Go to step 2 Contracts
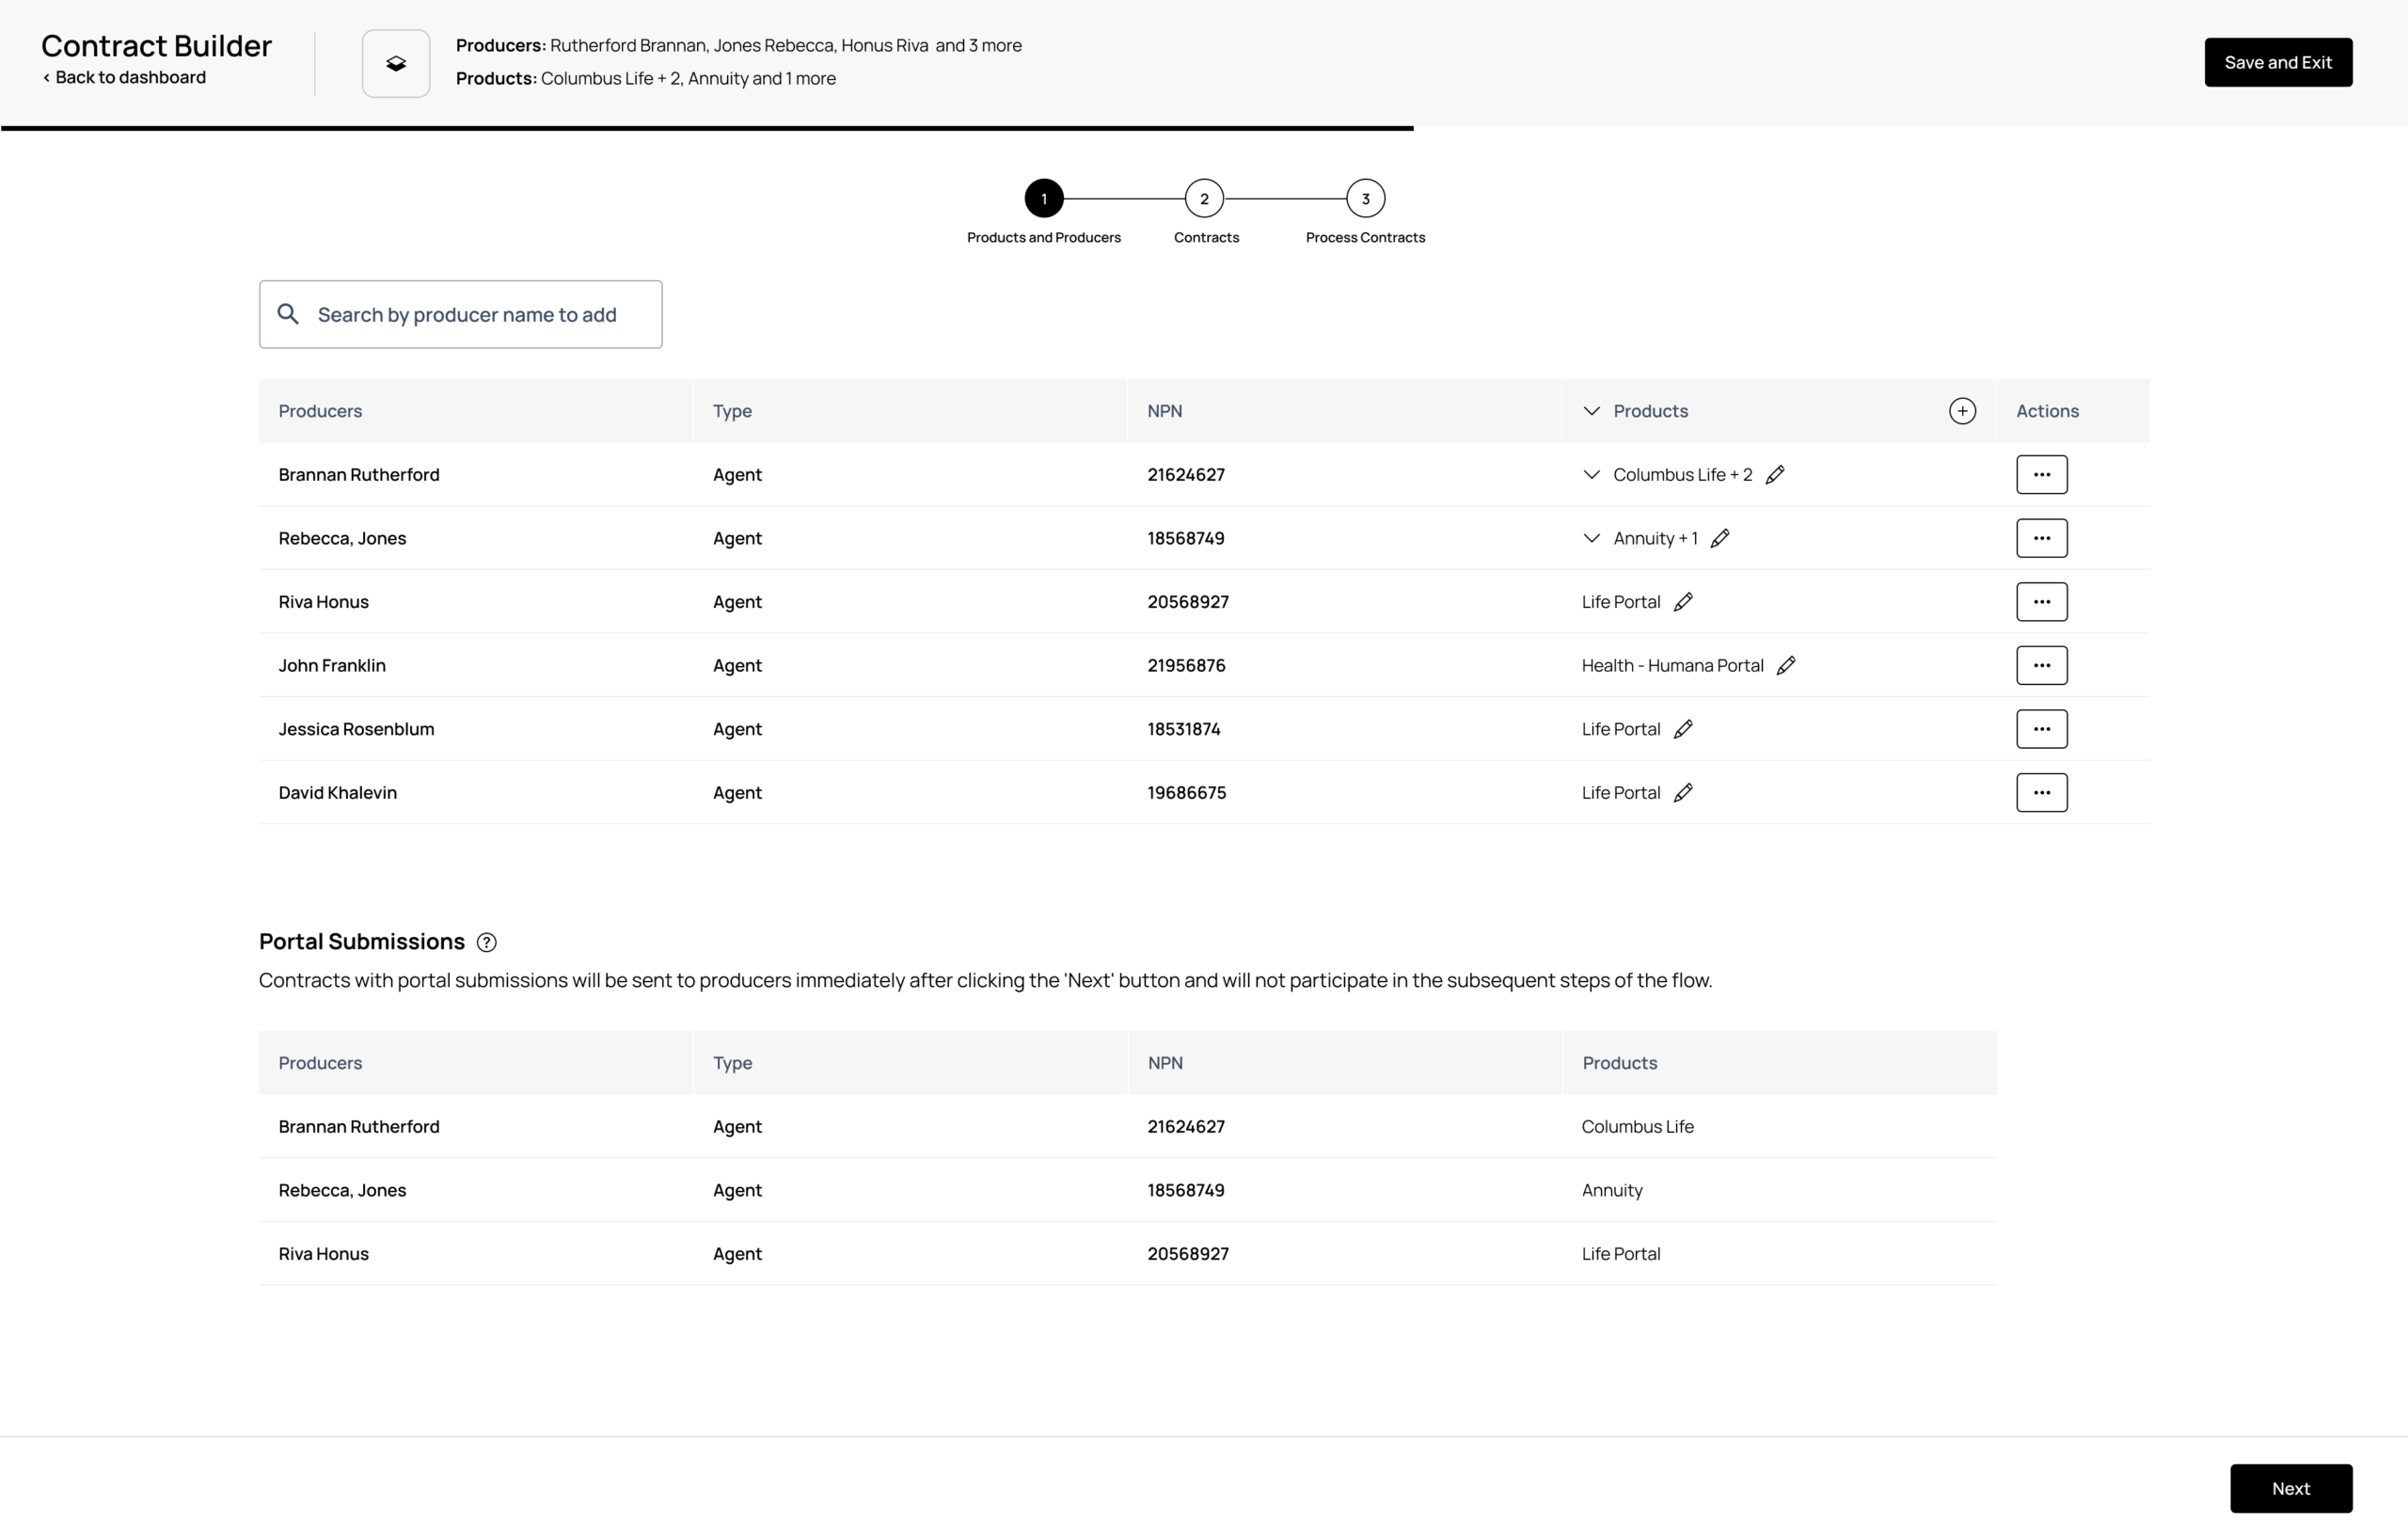The height and width of the screenshot is (1540, 2408). point(1204,199)
